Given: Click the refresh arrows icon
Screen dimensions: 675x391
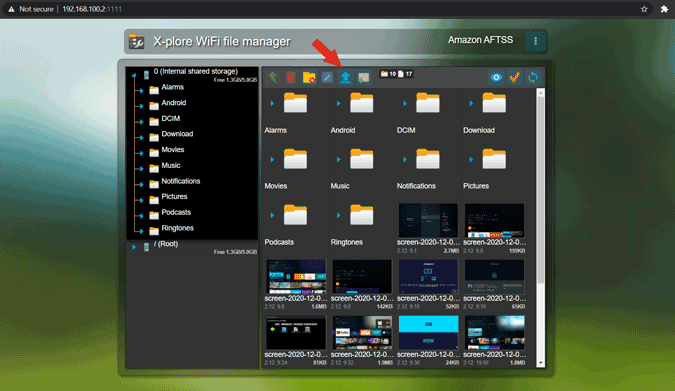Looking at the screenshot, I should (533, 78).
